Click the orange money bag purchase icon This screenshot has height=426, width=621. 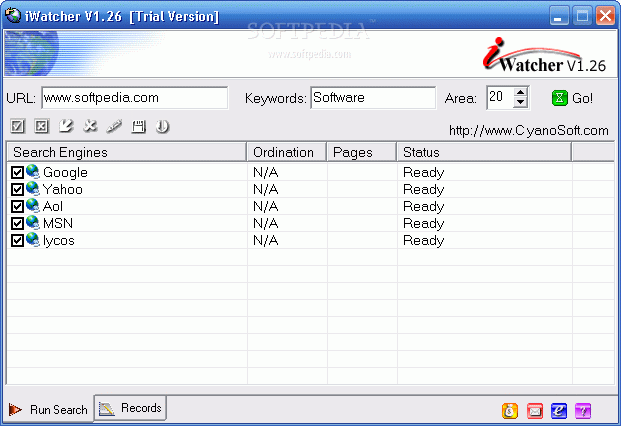tap(510, 411)
